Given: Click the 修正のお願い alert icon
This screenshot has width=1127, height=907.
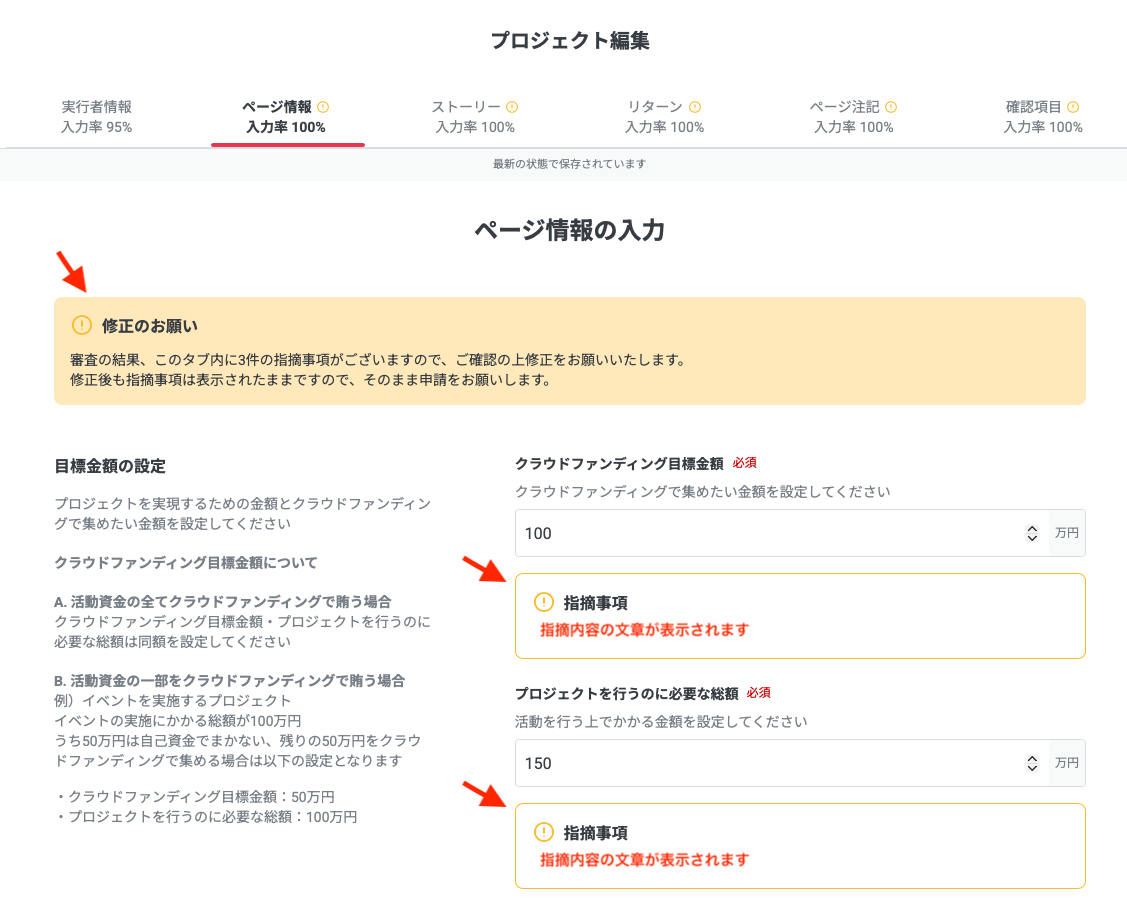Looking at the screenshot, I should (82, 325).
